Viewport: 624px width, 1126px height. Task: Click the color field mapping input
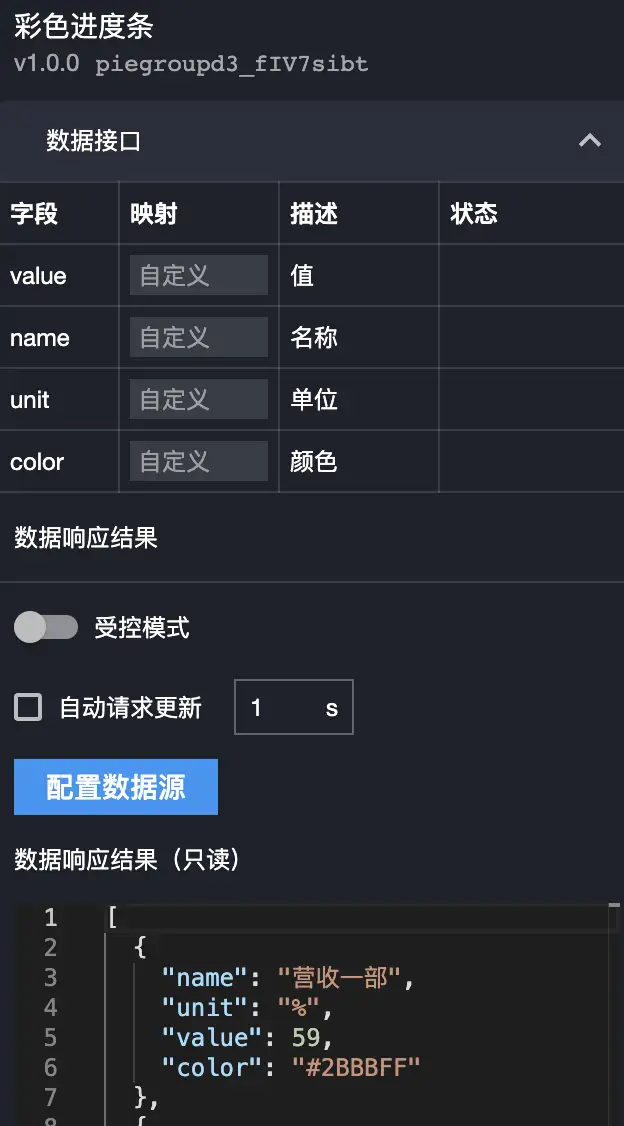click(x=198, y=461)
